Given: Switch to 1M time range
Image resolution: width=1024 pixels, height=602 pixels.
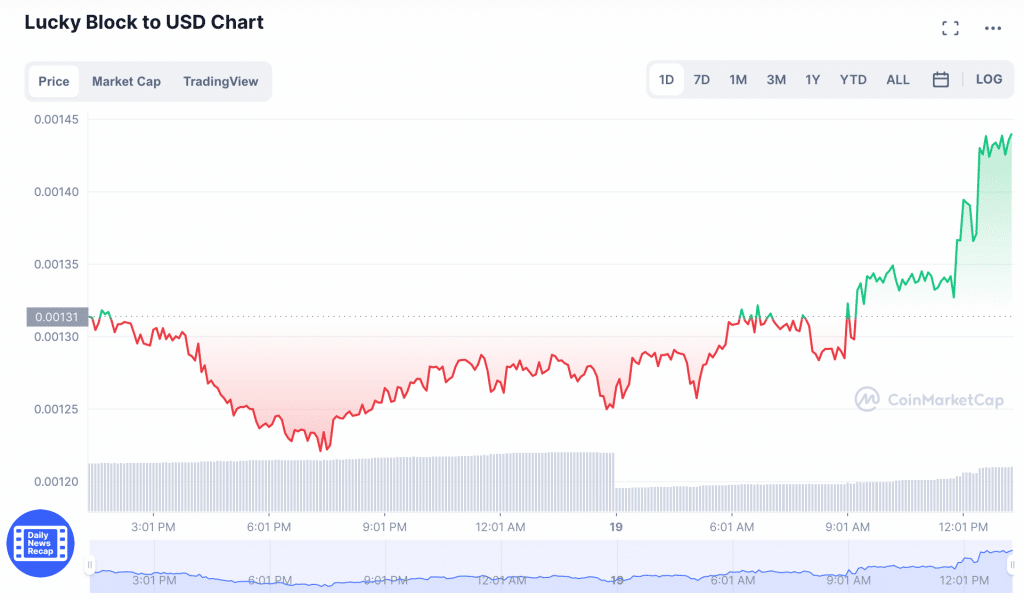Looking at the screenshot, I should tap(738, 80).
